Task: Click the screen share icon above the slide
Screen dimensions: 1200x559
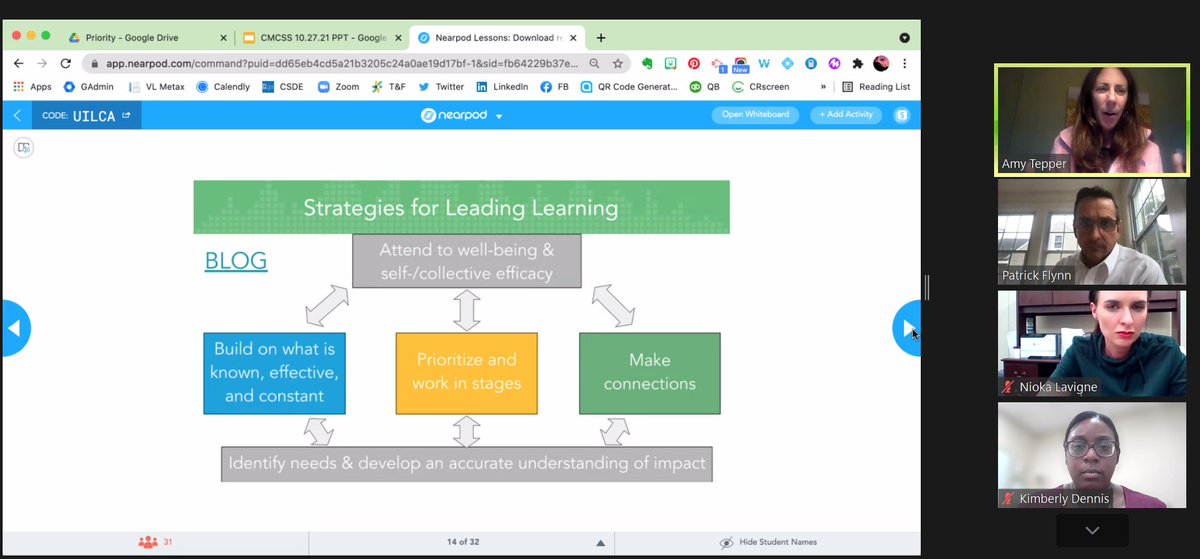Action: [x=24, y=148]
